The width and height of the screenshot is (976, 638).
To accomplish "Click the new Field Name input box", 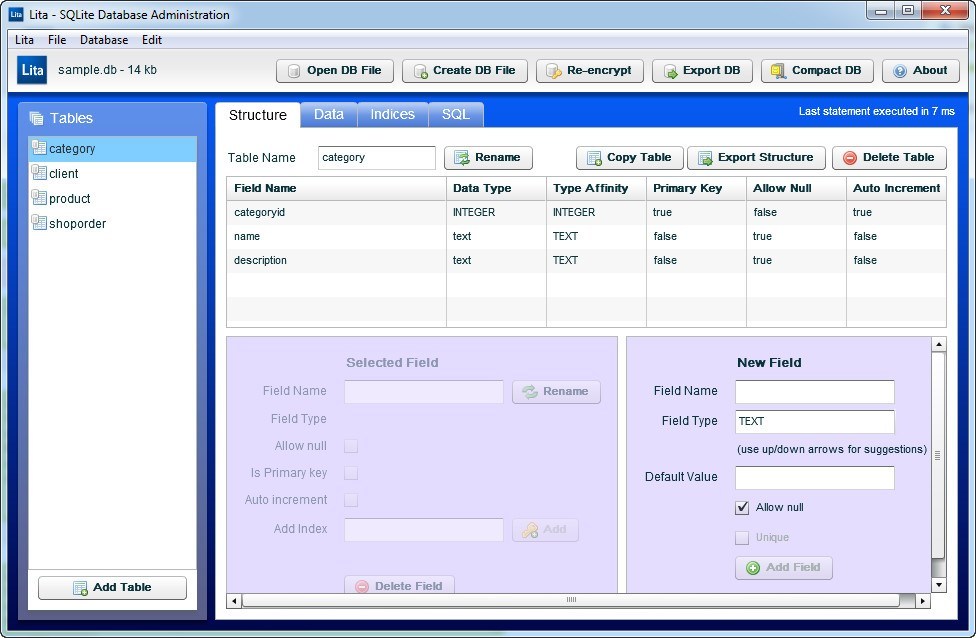I will (814, 392).
